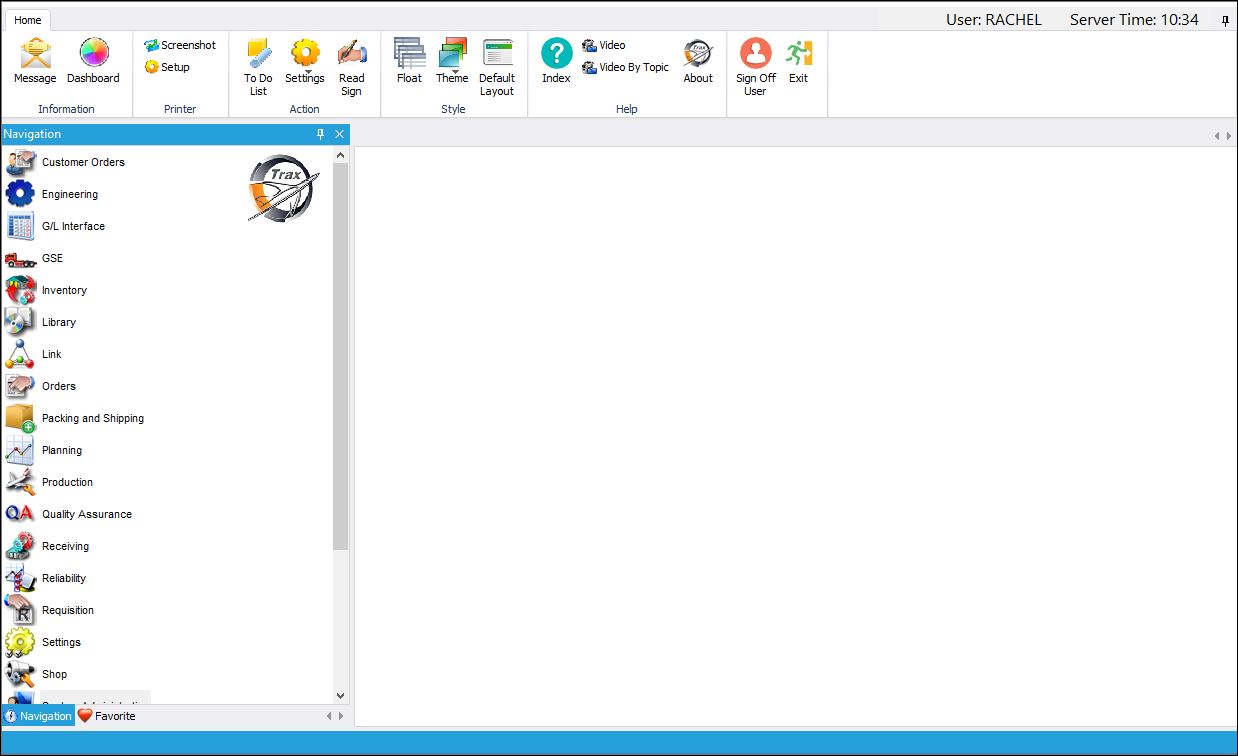Open the printer Setup option
Image resolution: width=1238 pixels, height=756 pixels.
click(167, 67)
